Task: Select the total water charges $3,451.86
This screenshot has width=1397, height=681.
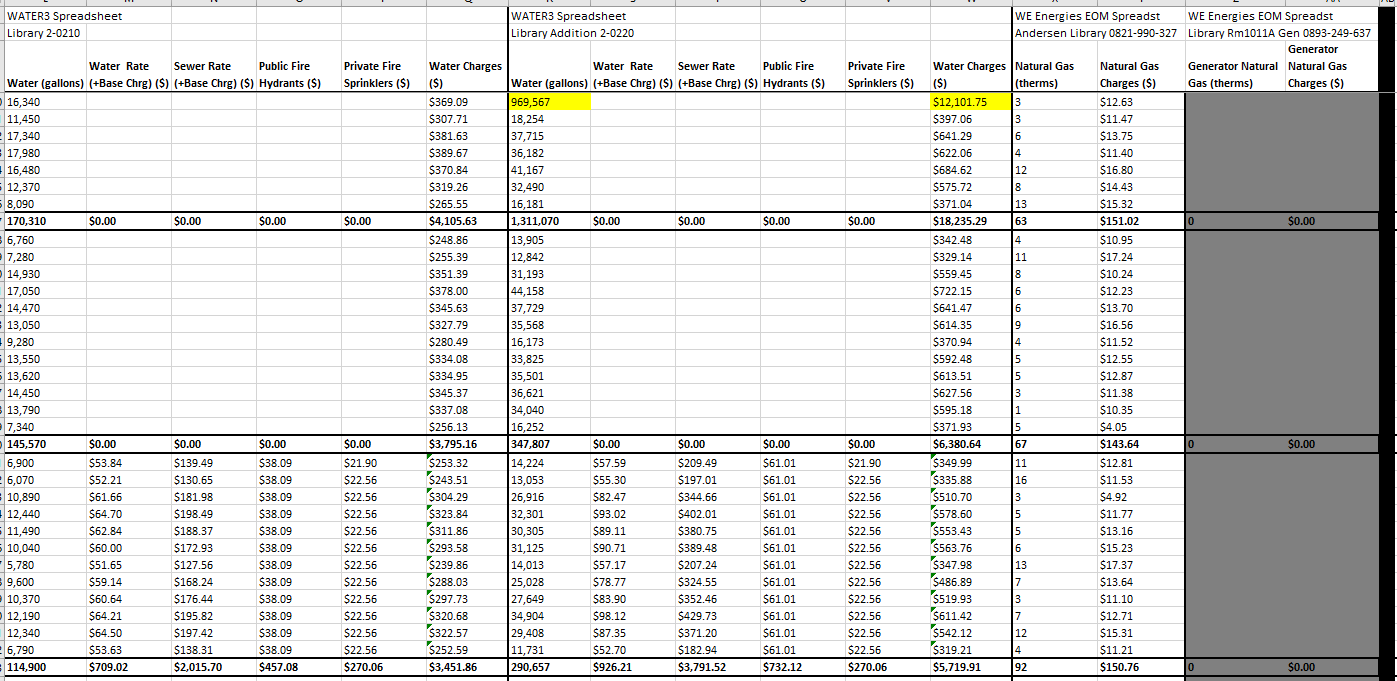Action: click(467, 667)
